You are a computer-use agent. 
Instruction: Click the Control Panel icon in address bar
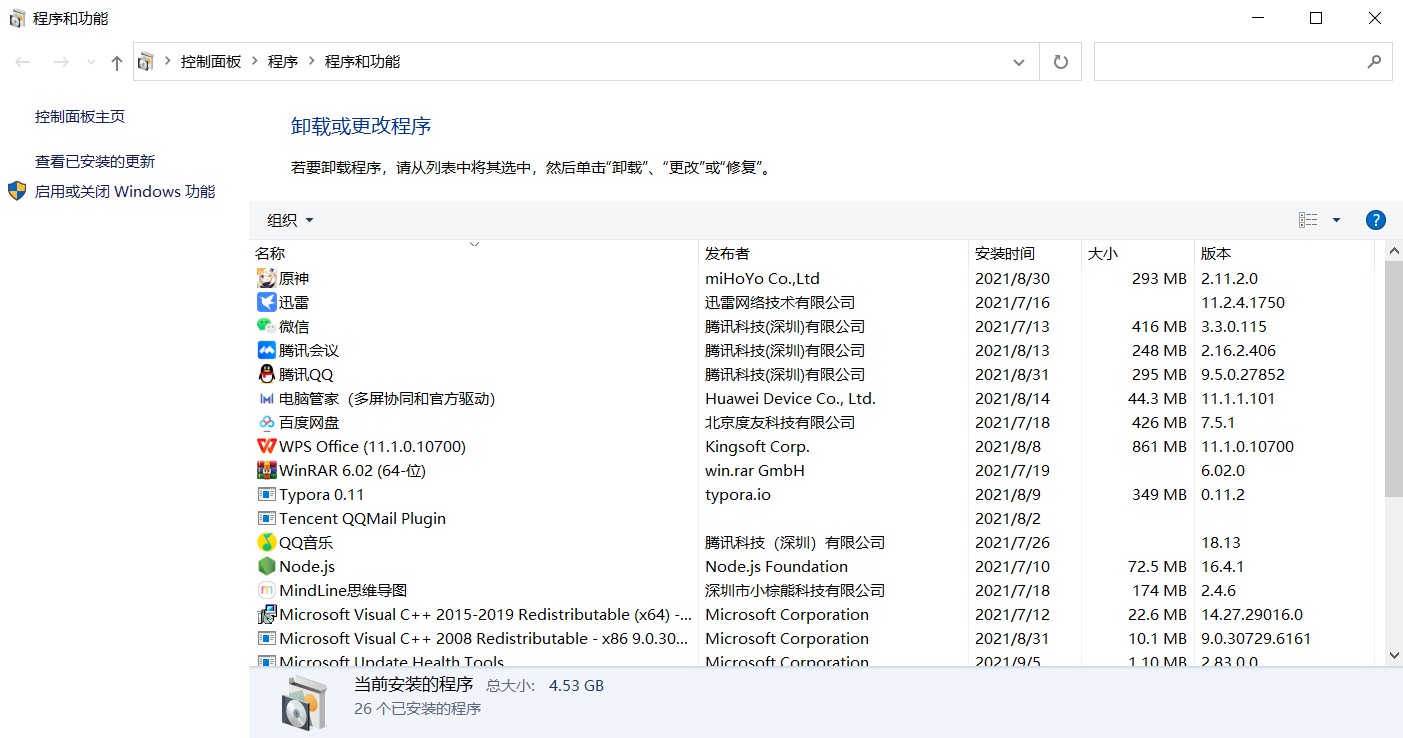coord(146,62)
